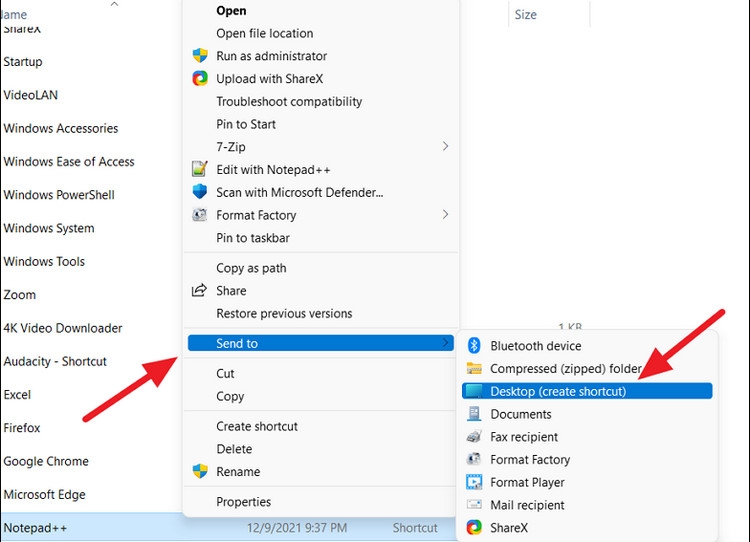Click the Mail recipient icon
Viewport: 750px width, 542px height.
click(474, 505)
